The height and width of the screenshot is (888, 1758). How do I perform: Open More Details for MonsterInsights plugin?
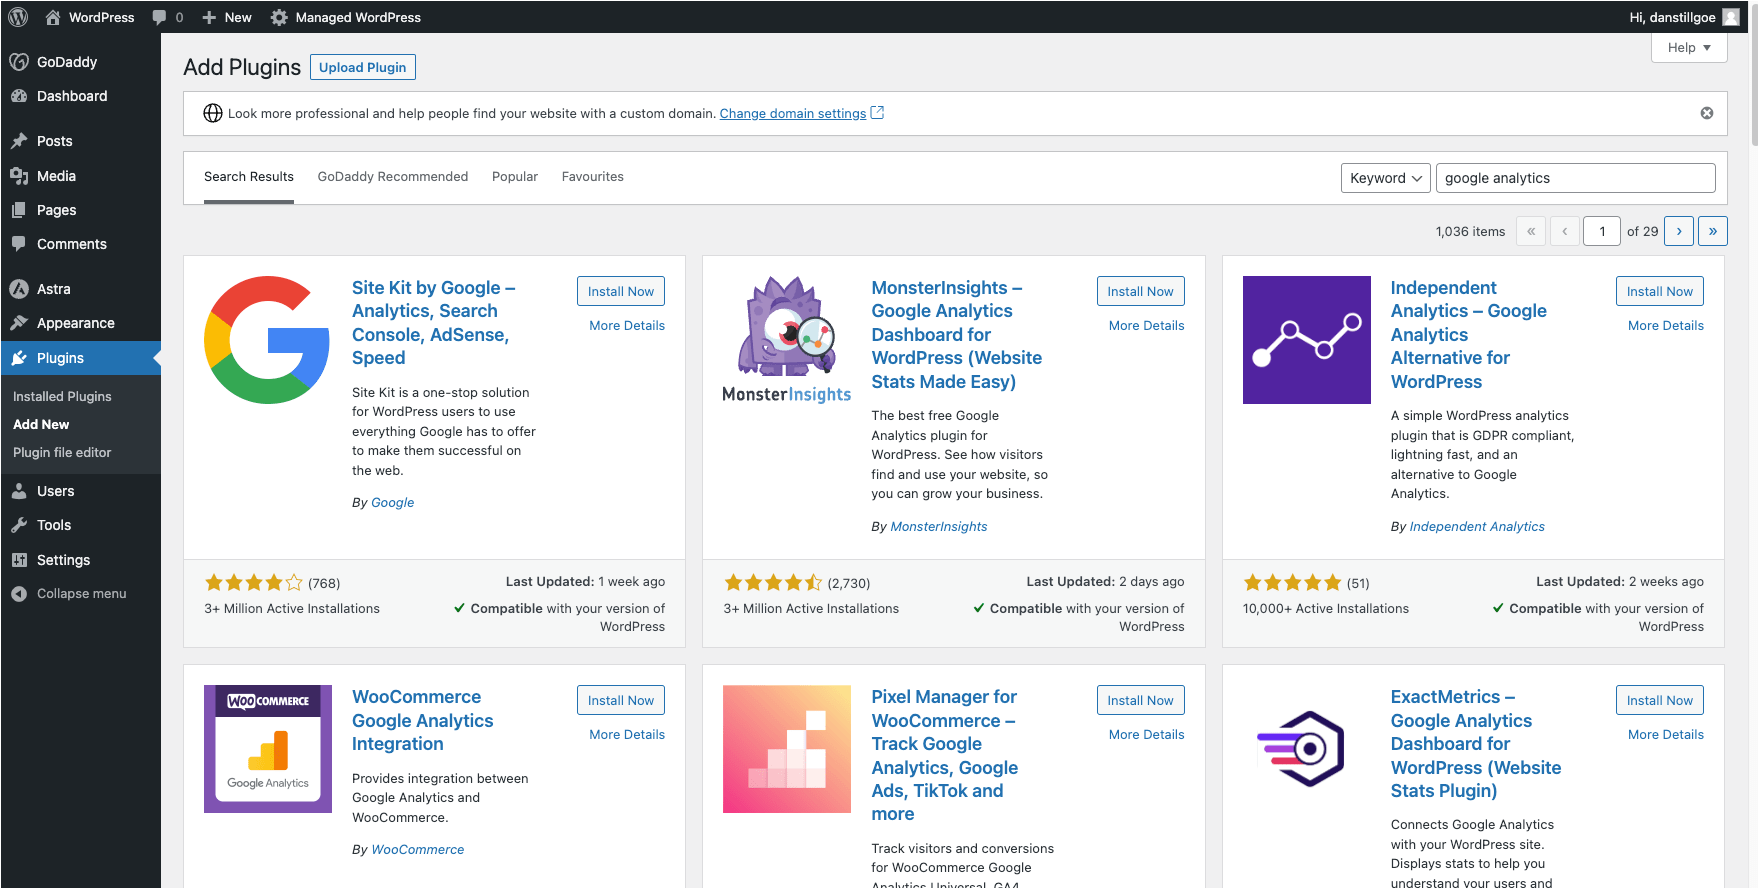pos(1146,326)
